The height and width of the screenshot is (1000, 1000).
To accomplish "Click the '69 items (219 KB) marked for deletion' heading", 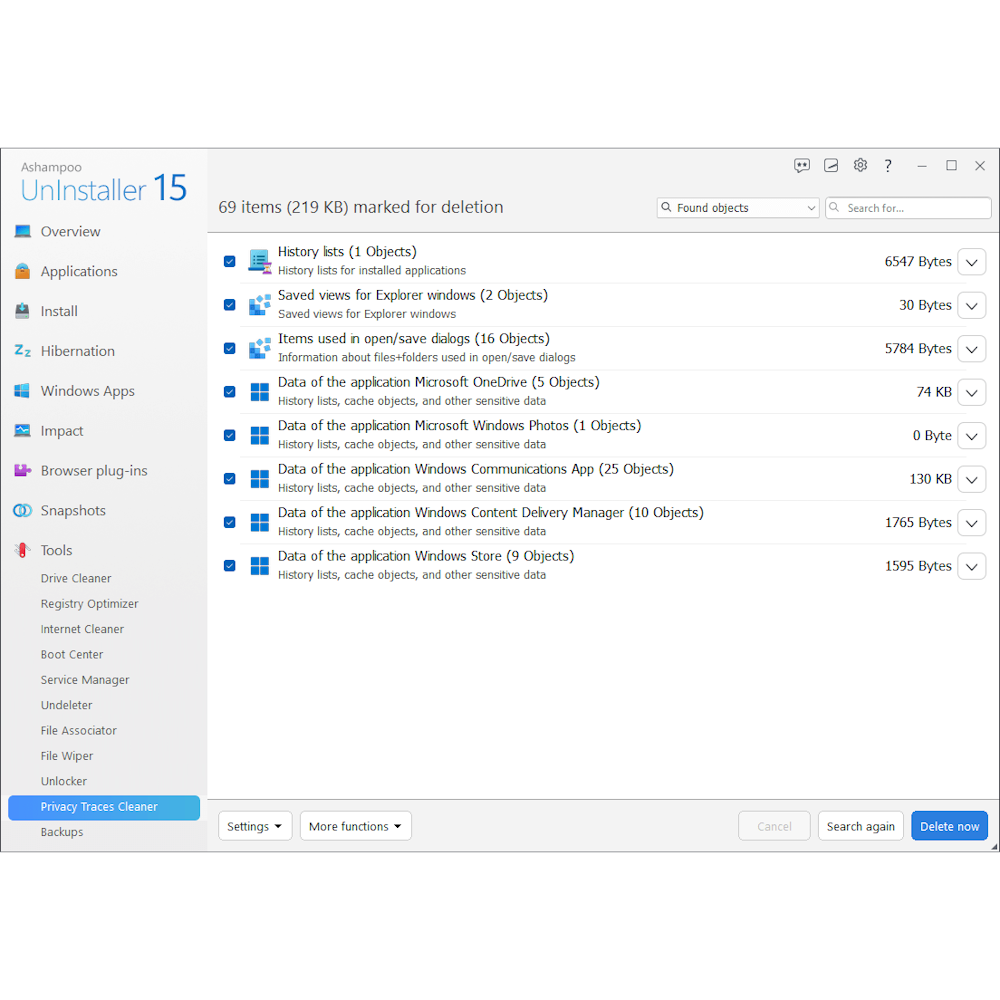I will (361, 207).
